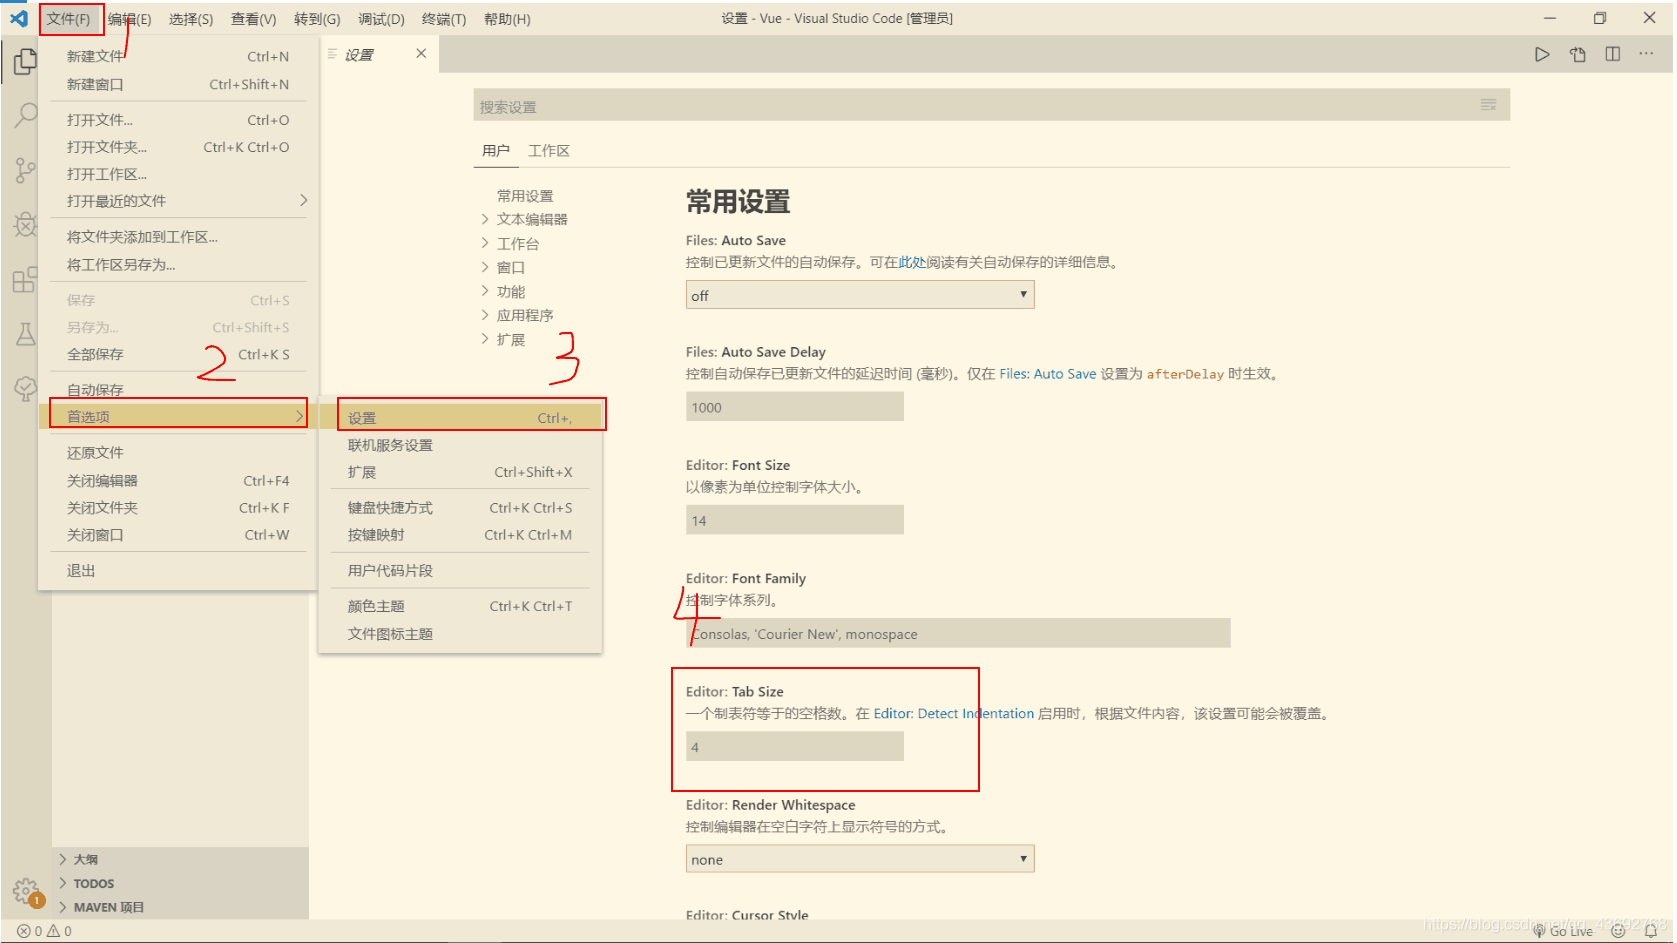Click the Manage gear icon at bottom-left
Screen dimensions: 1677x943
[25, 890]
